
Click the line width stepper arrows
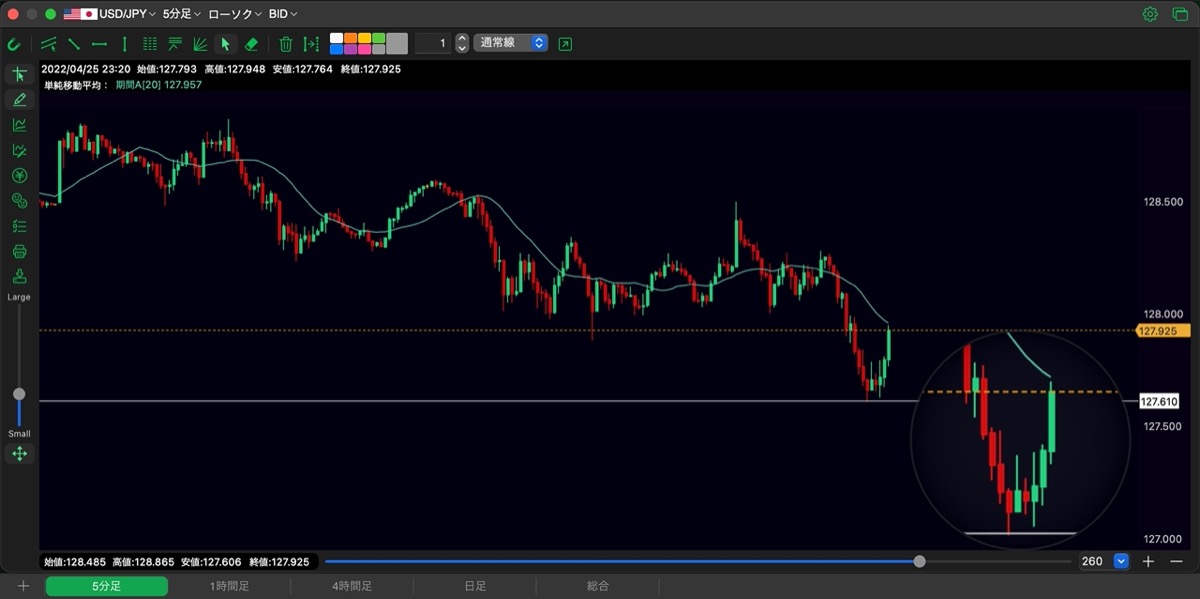click(x=462, y=43)
